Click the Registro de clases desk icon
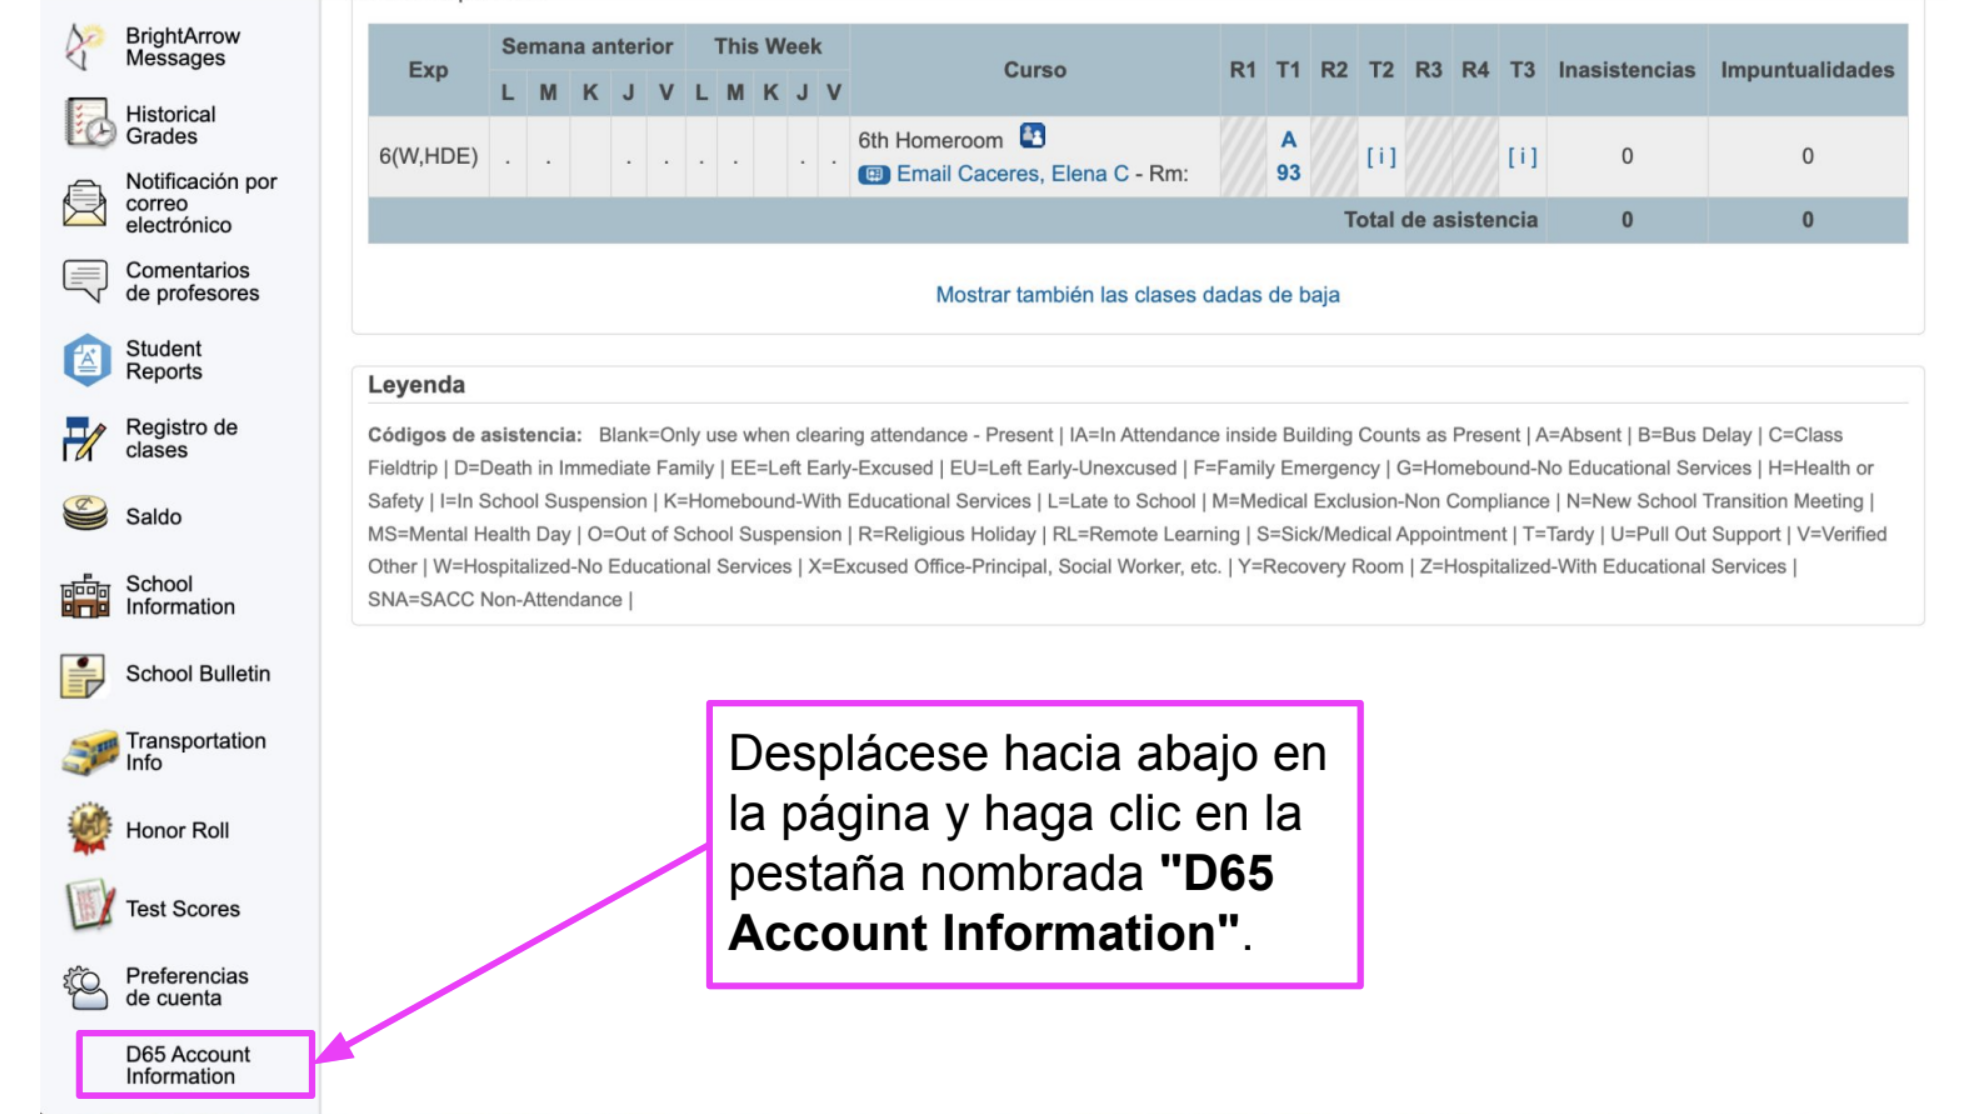Viewport: 1982px width, 1114px height. tap(84, 438)
